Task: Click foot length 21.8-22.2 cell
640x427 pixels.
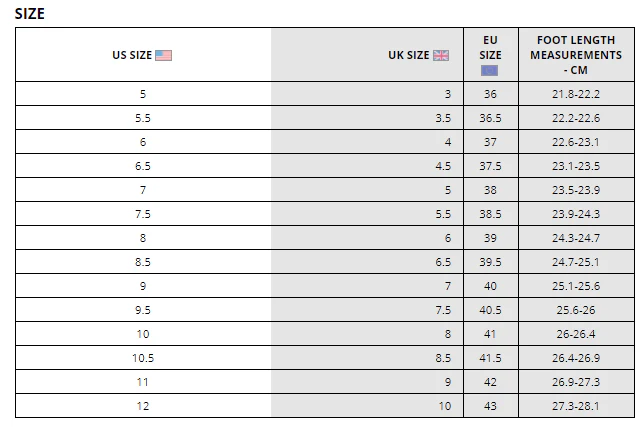Action: tap(575, 94)
